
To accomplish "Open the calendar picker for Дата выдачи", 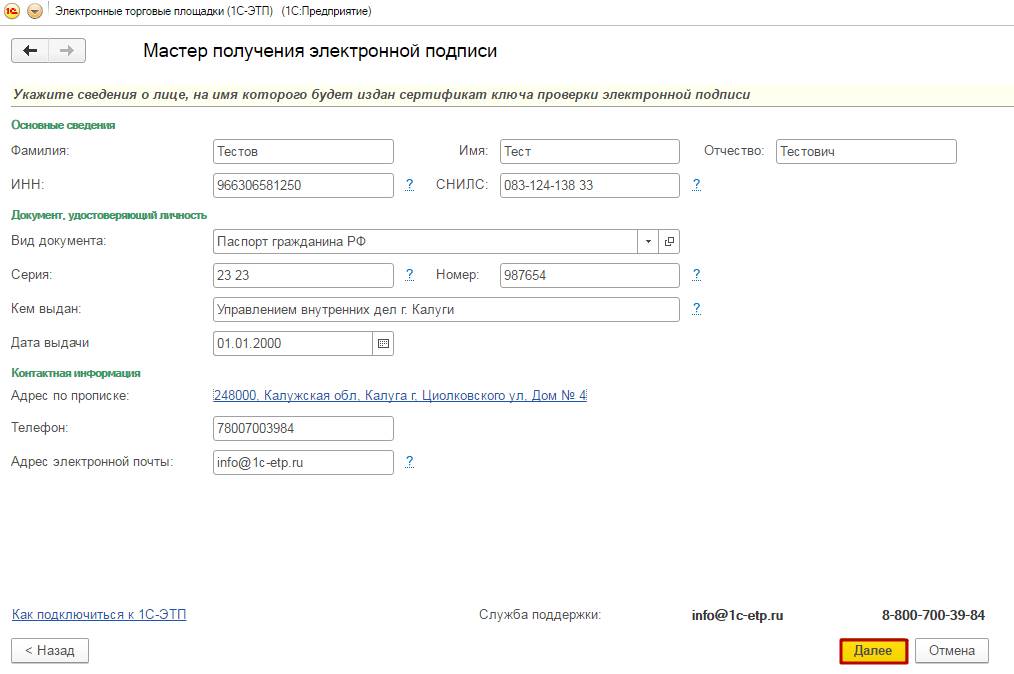I will click(383, 343).
